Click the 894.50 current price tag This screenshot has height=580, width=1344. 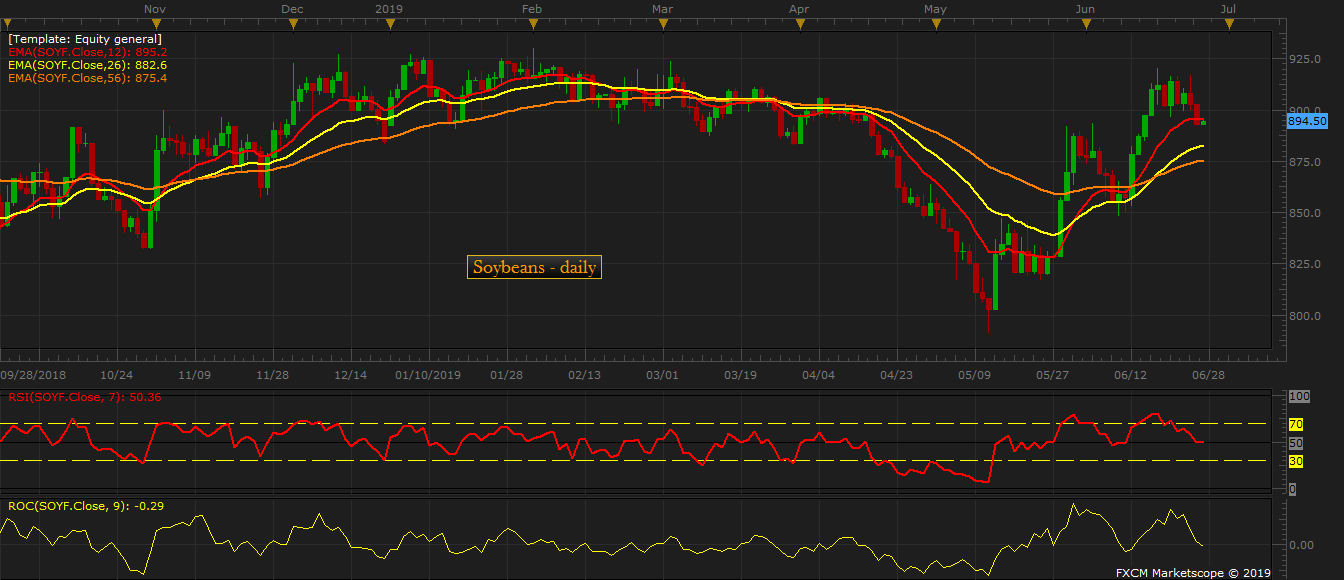pos(1306,120)
